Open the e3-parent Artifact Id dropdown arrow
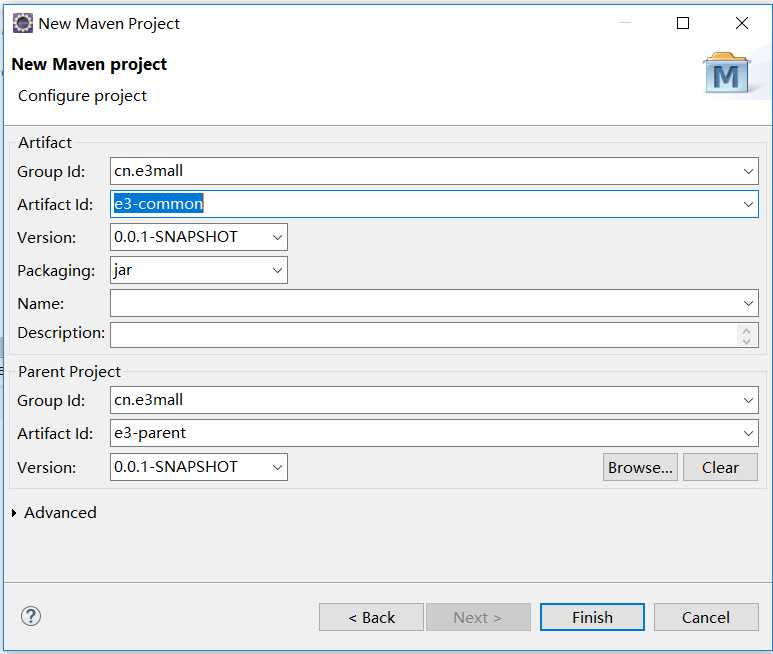The image size is (773, 654). pyautogui.click(x=748, y=433)
